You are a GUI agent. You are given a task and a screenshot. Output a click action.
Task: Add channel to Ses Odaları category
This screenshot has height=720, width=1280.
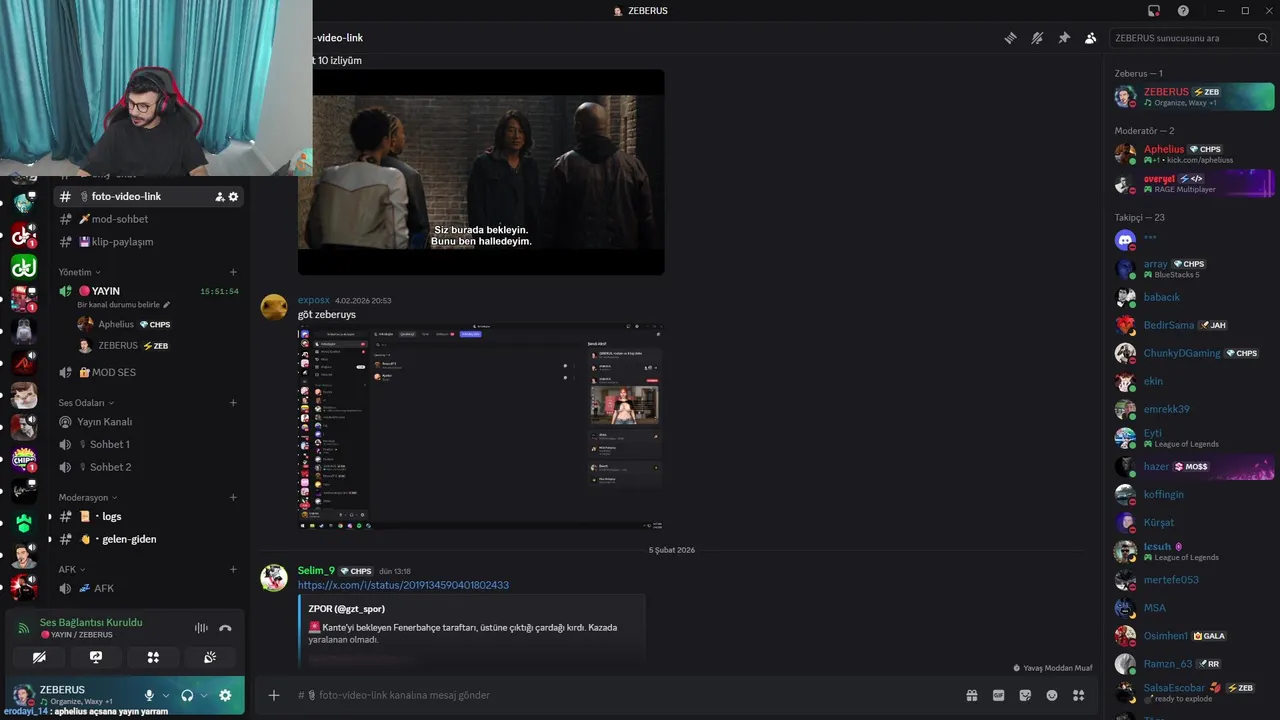(233, 403)
